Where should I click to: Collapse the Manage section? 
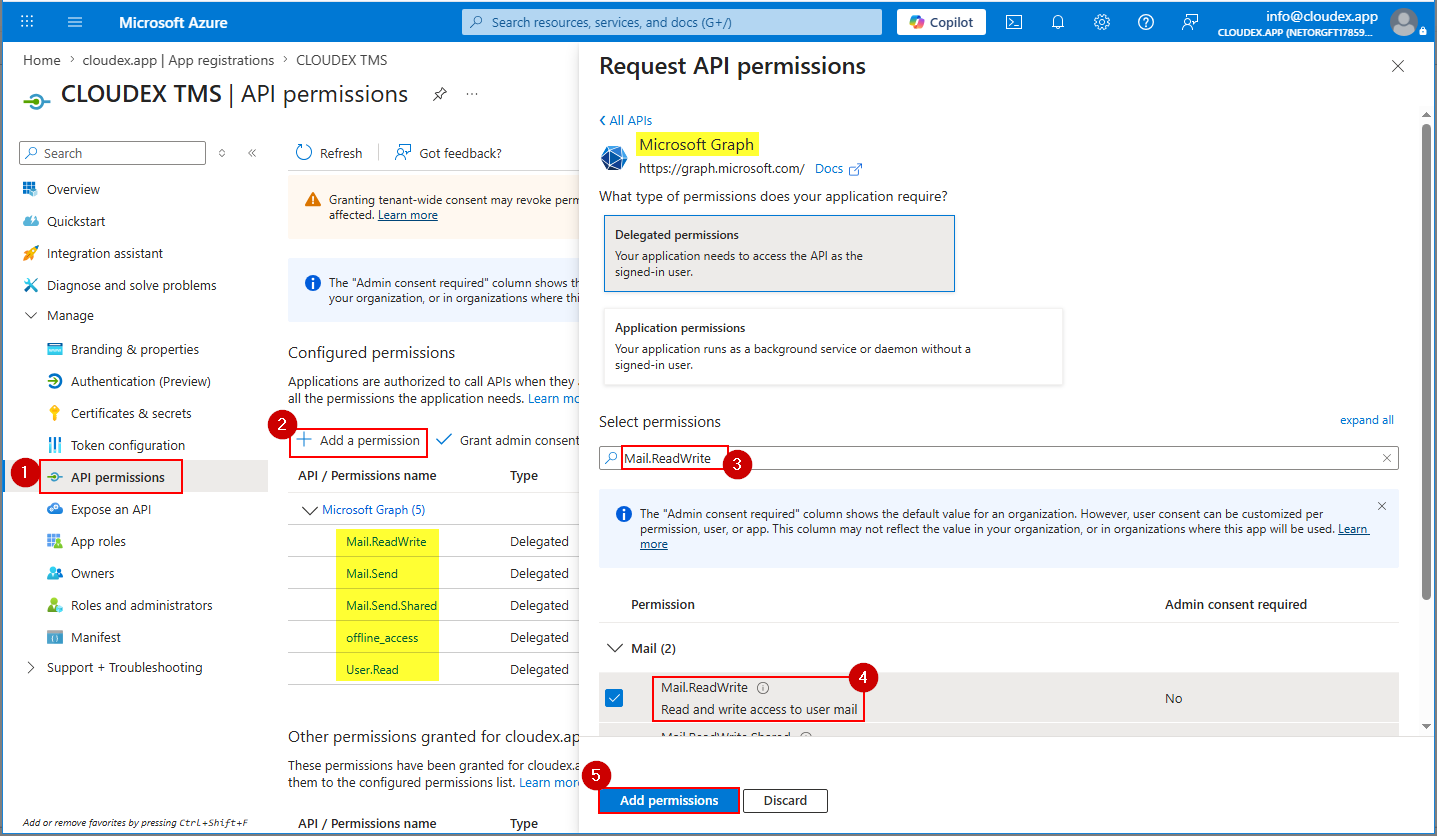click(x=30, y=316)
